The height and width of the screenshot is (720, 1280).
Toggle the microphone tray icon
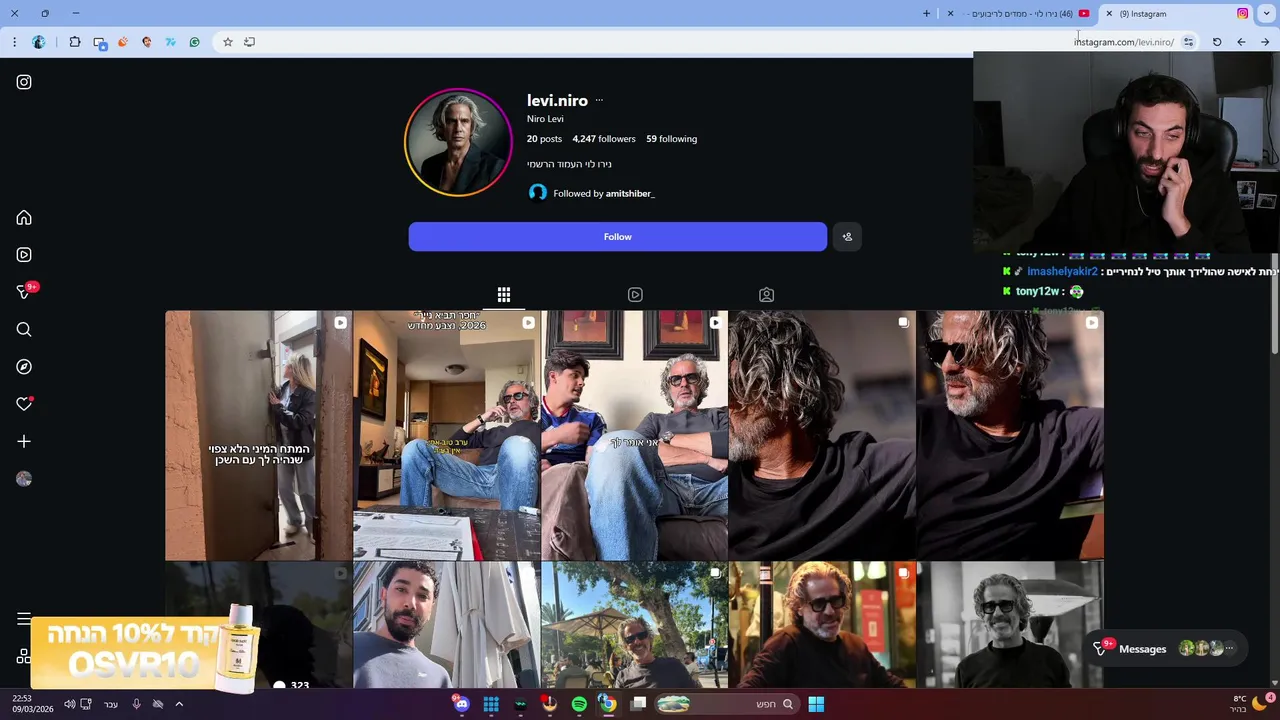(x=136, y=704)
